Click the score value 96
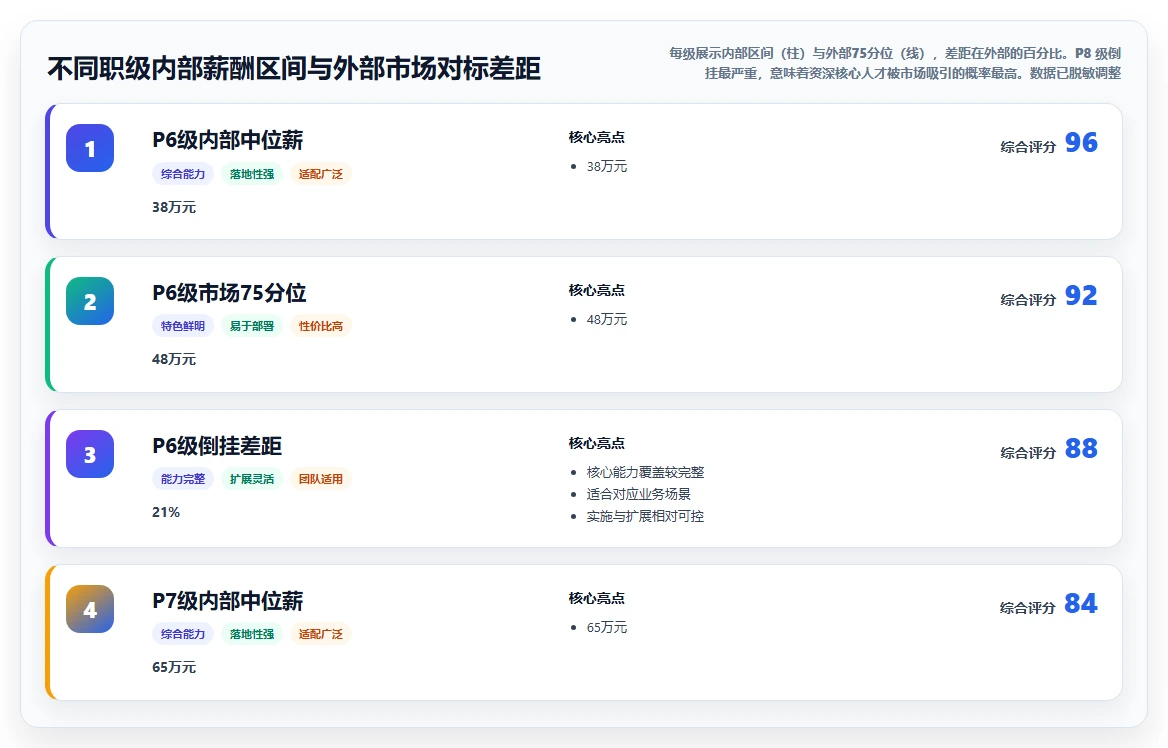 pos(1081,142)
